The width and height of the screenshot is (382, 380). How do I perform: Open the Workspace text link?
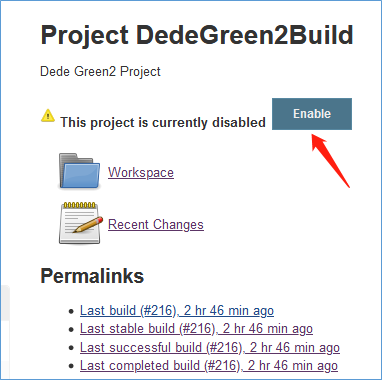click(141, 173)
